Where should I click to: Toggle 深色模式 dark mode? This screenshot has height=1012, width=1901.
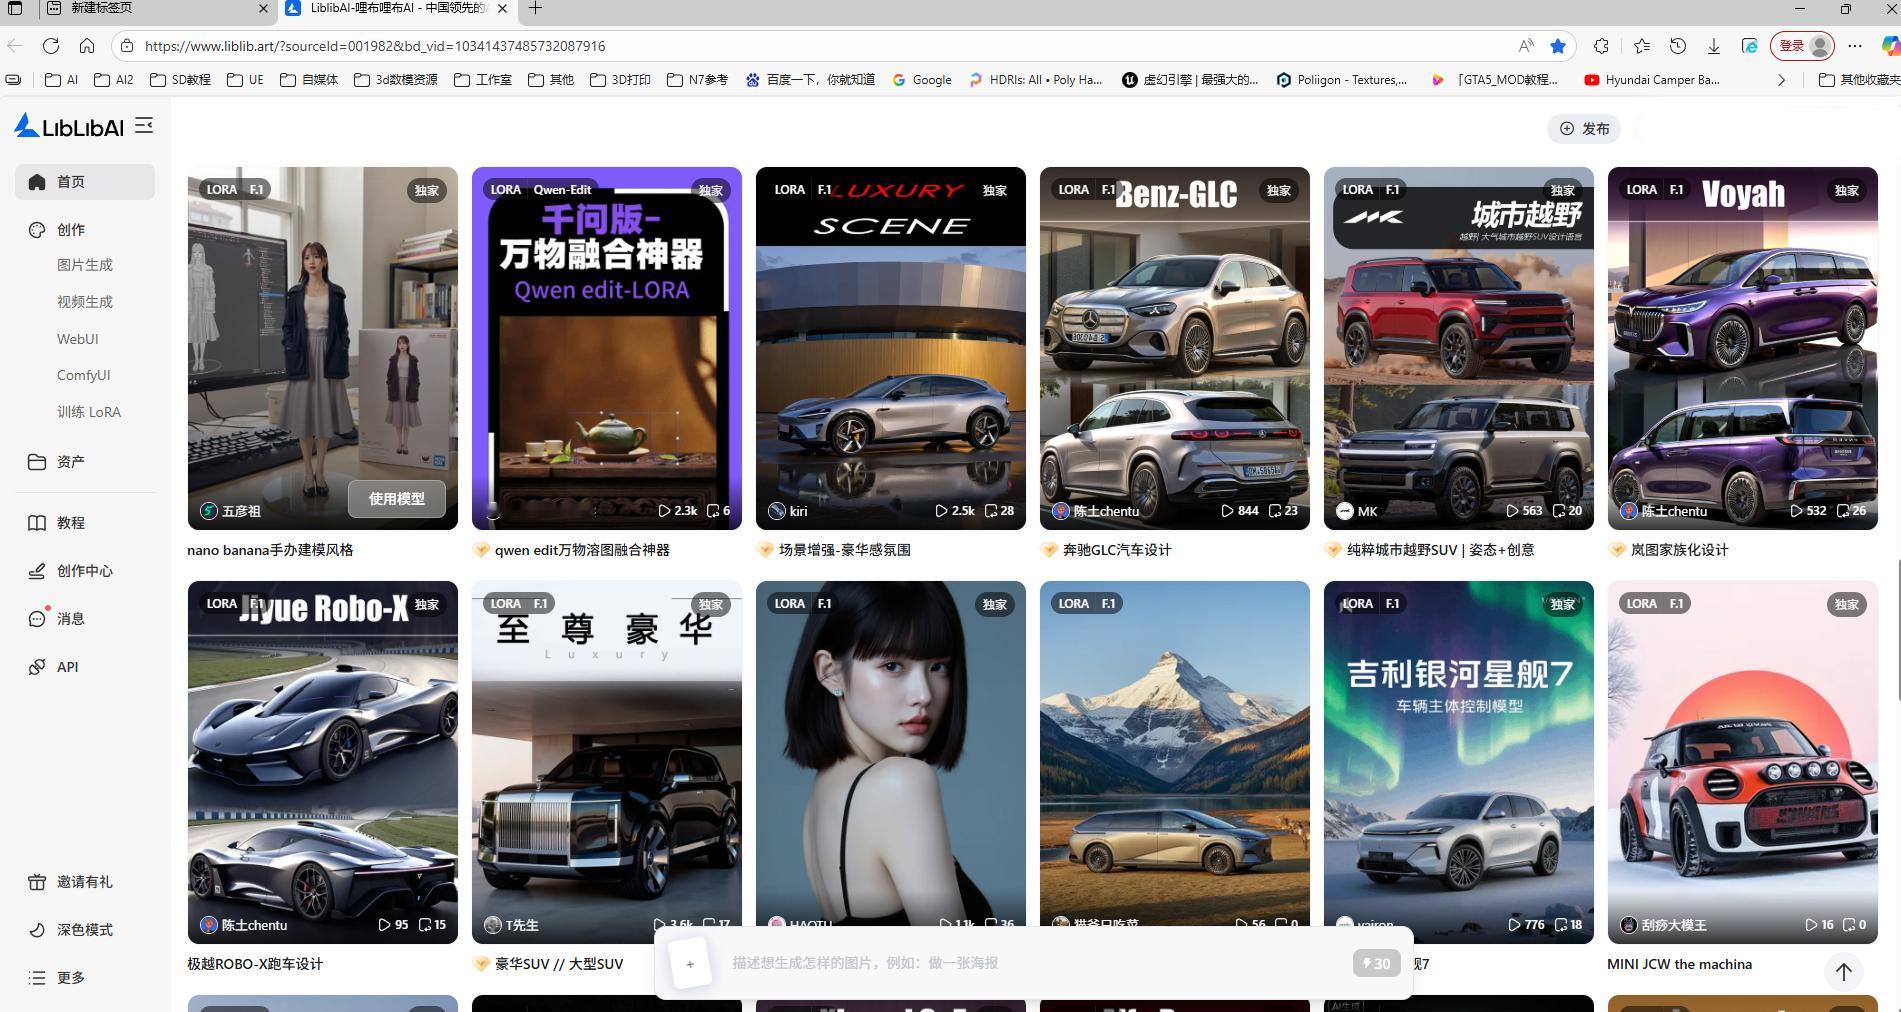(x=71, y=930)
